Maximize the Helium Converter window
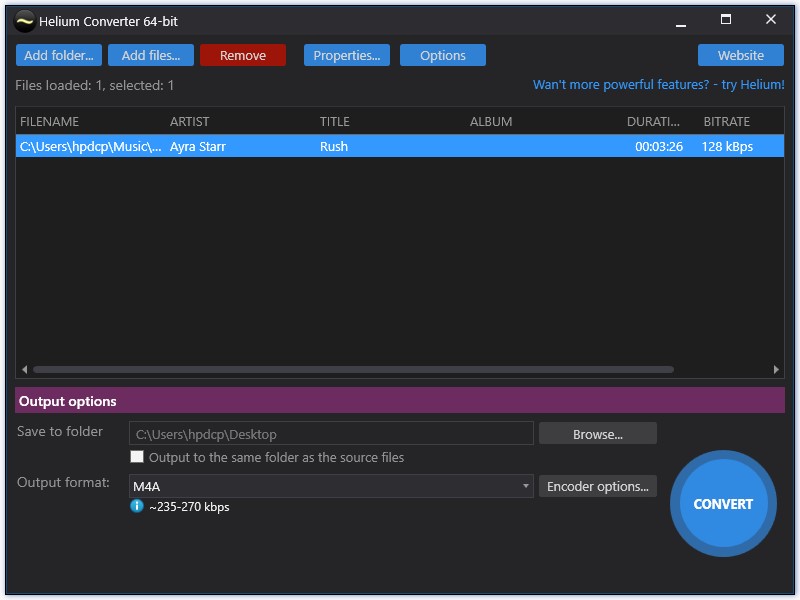Viewport: 800px width, 600px height. 726,20
